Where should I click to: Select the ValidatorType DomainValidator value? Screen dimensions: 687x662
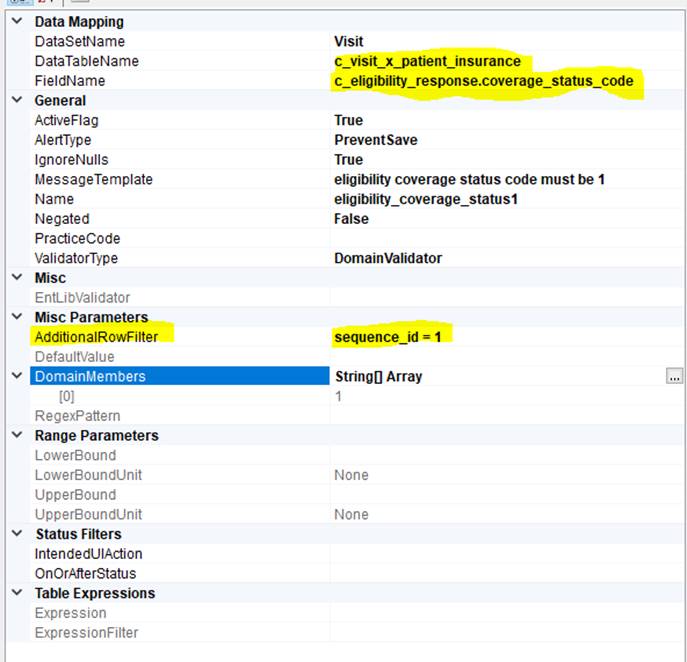click(x=388, y=258)
